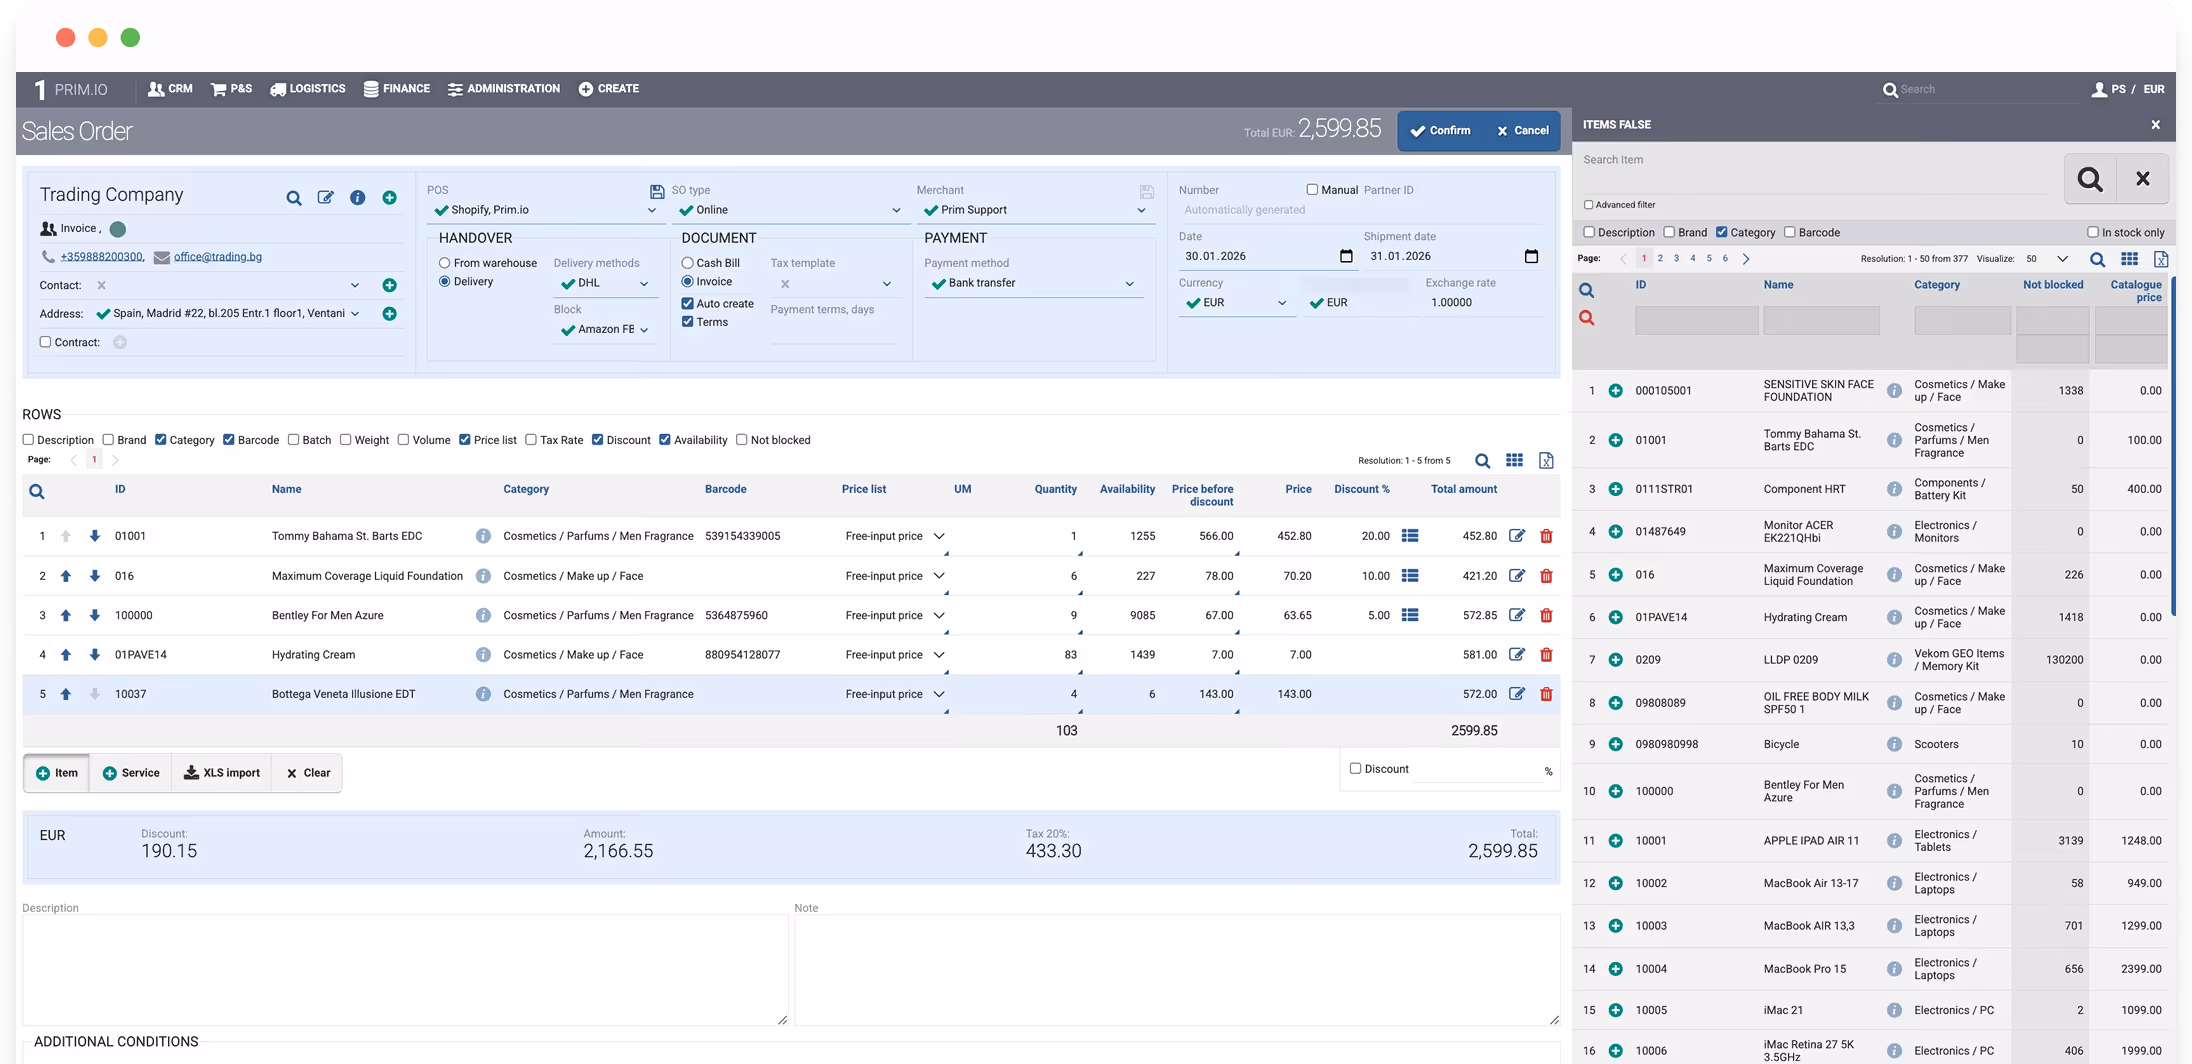Open DHL delivery method dropdown
This screenshot has width=2192, height=1064.
(x=605, y=283)
